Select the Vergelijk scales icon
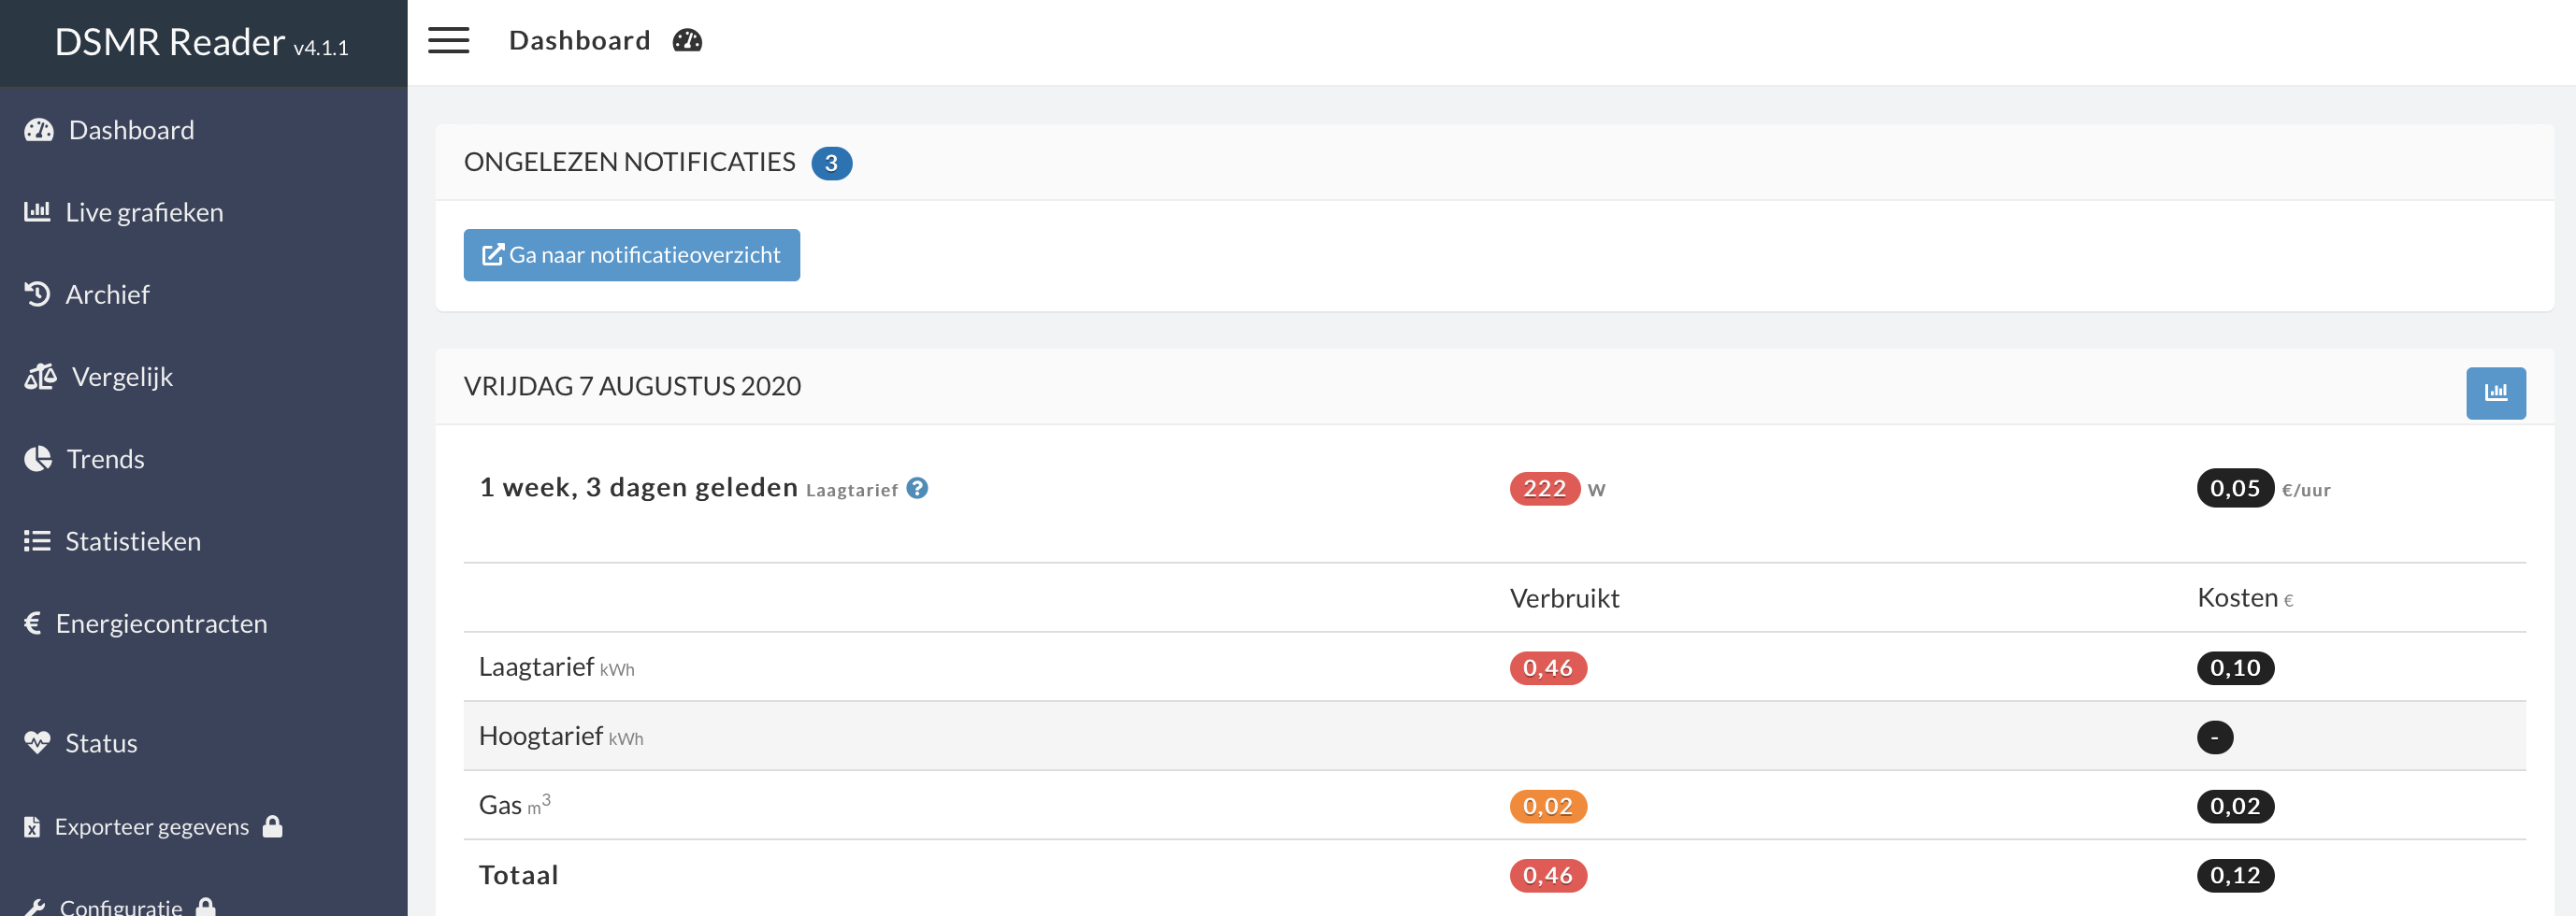The image size is (2576, 916). pos(40,377)
